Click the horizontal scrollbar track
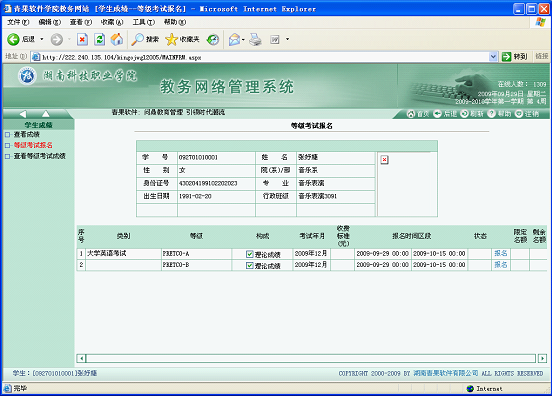The width and height of the screenshot is (552, 396). (x=311, y=358)
